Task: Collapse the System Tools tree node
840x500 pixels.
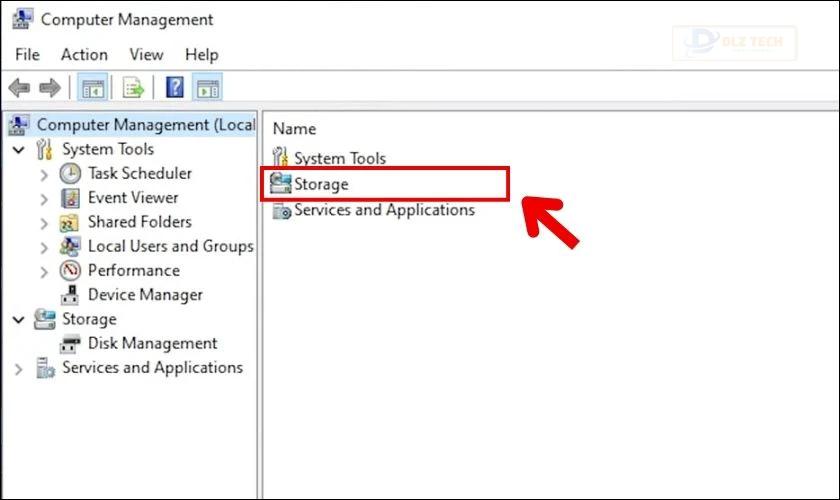Action: coord(19,150)
